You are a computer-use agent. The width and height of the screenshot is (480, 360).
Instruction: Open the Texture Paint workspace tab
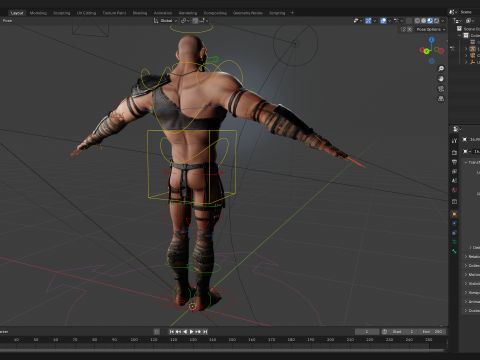114,13
